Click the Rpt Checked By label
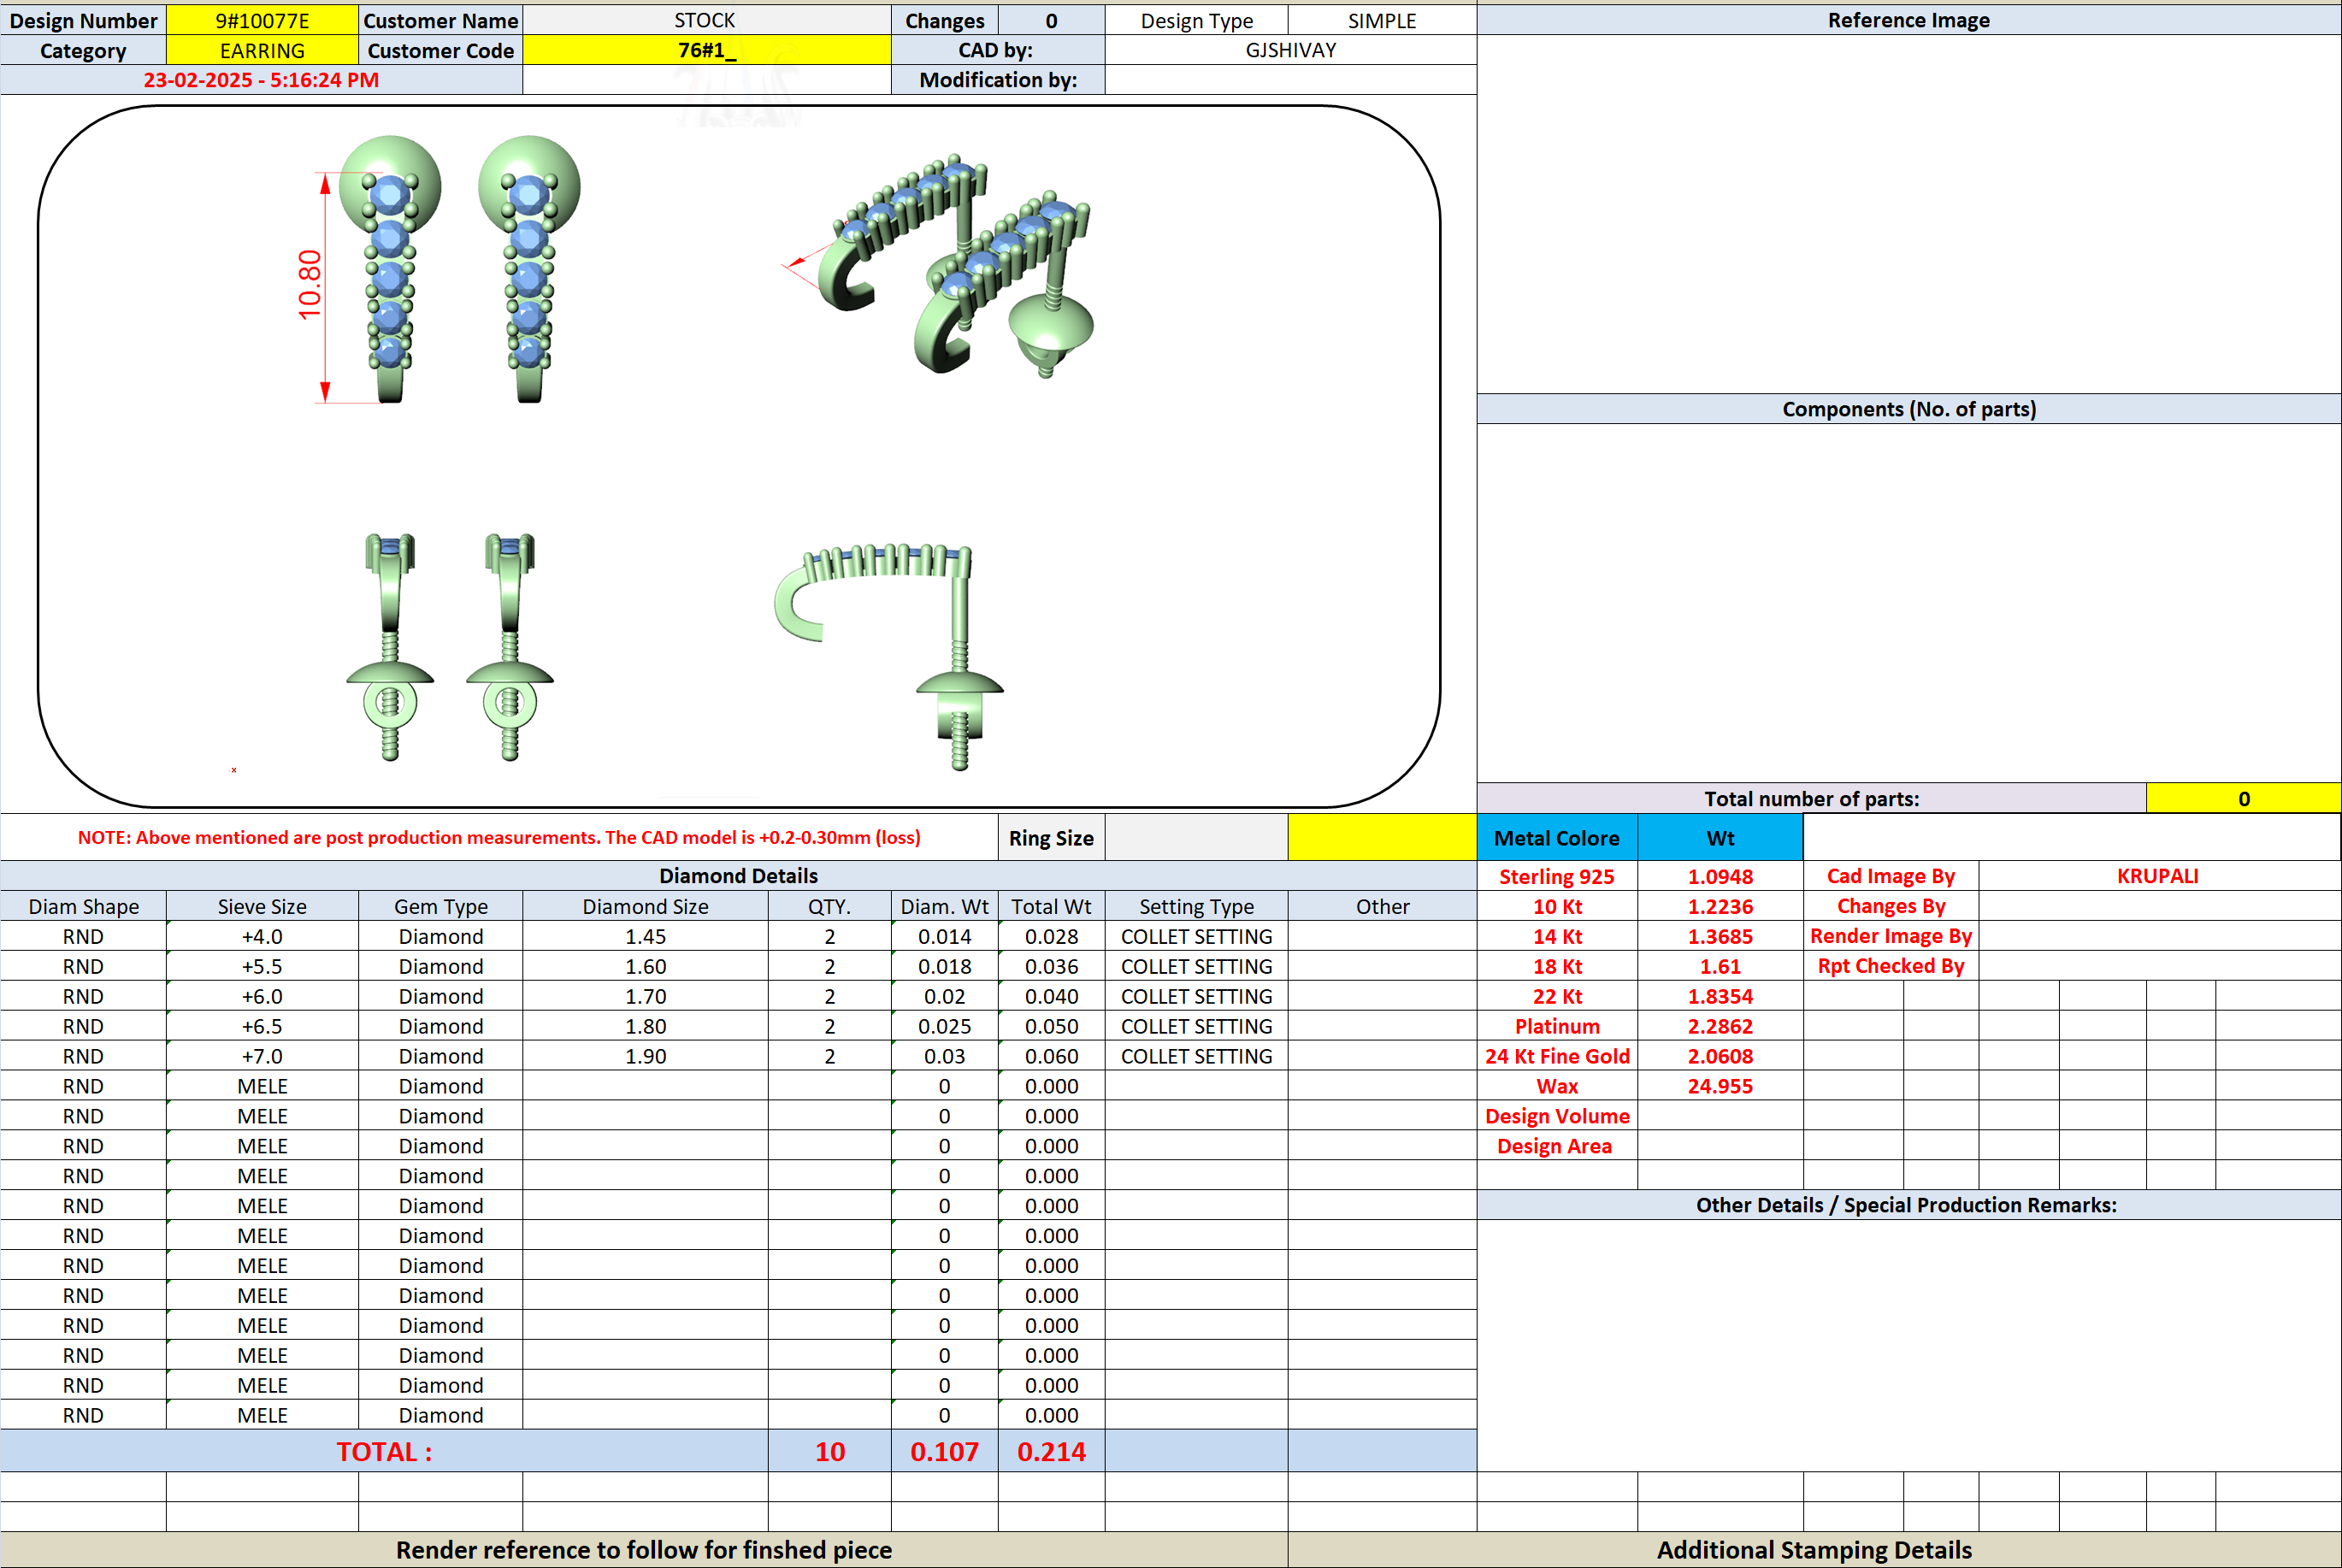2342x1568 pixels. 1891,966
